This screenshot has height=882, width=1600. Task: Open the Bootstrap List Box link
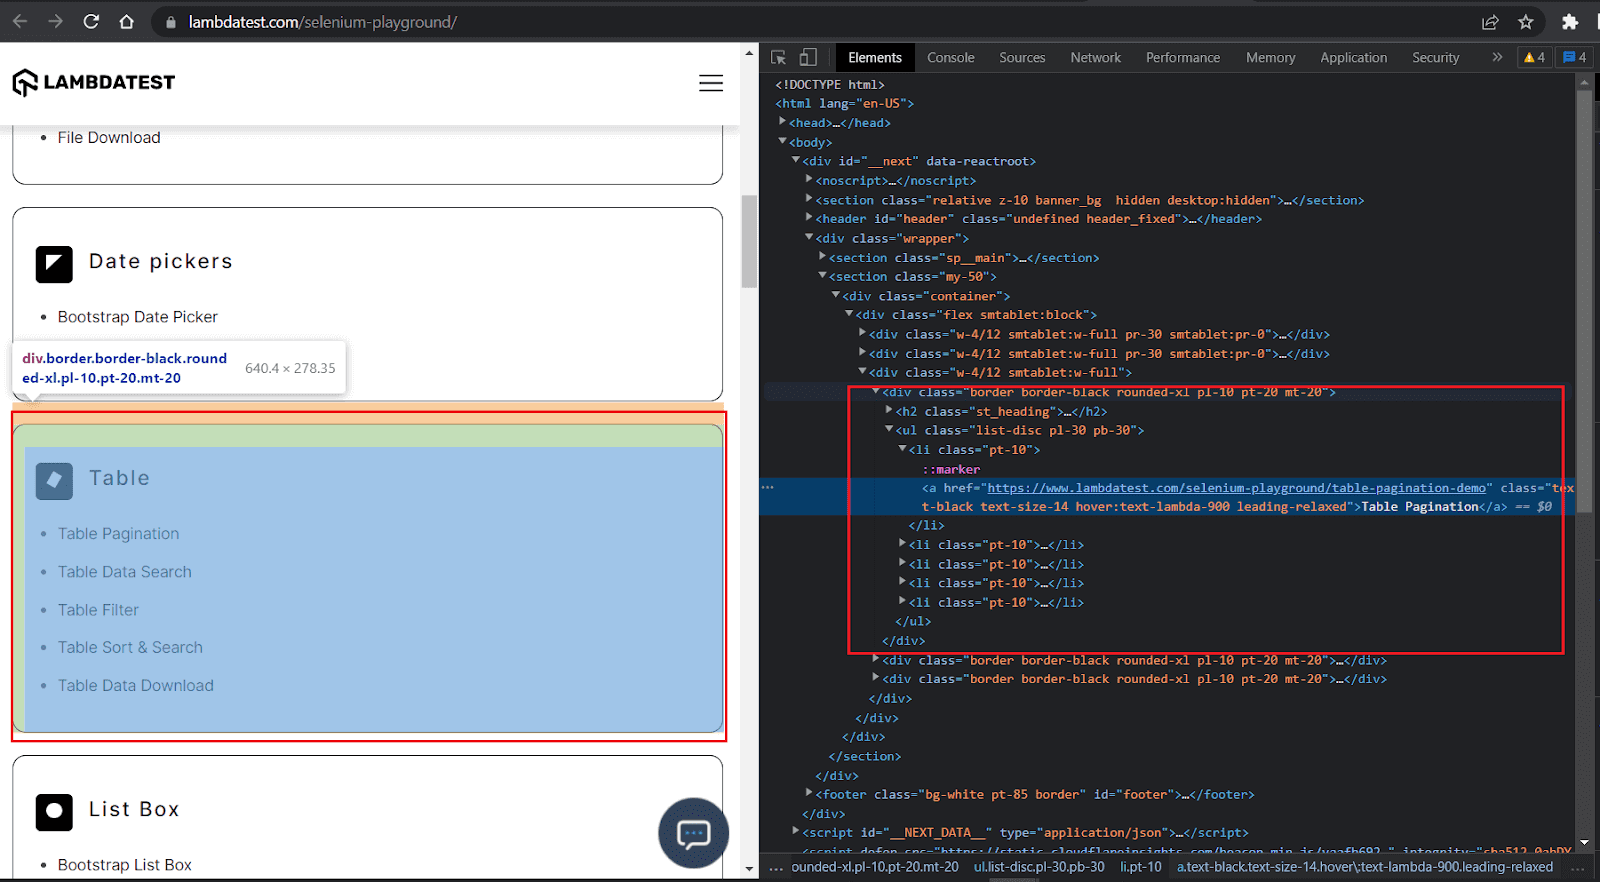pyautogui.click(x=125, y=865)
